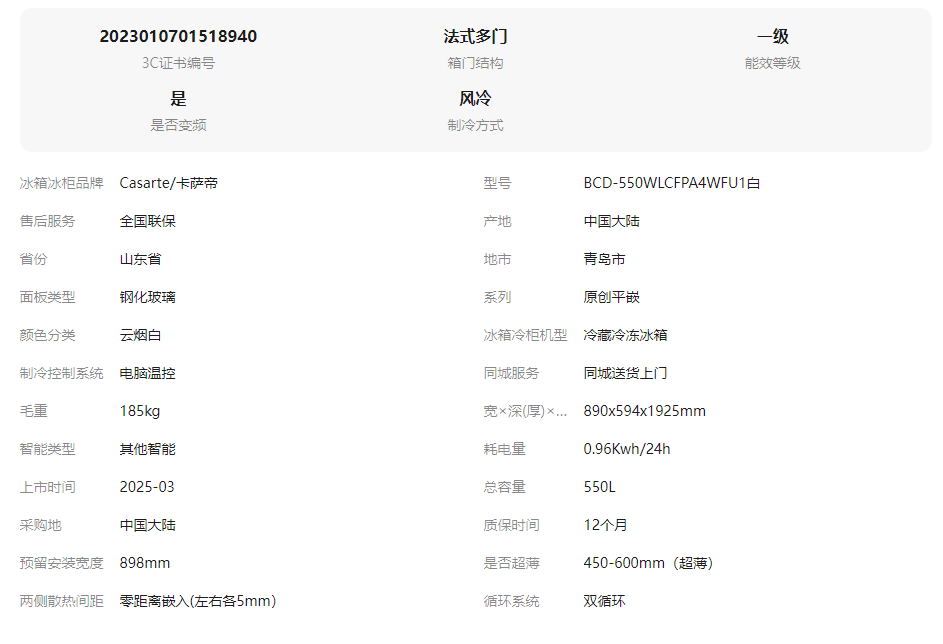Click the 0.96Kwh/24h power consumption value

point(627,449)
